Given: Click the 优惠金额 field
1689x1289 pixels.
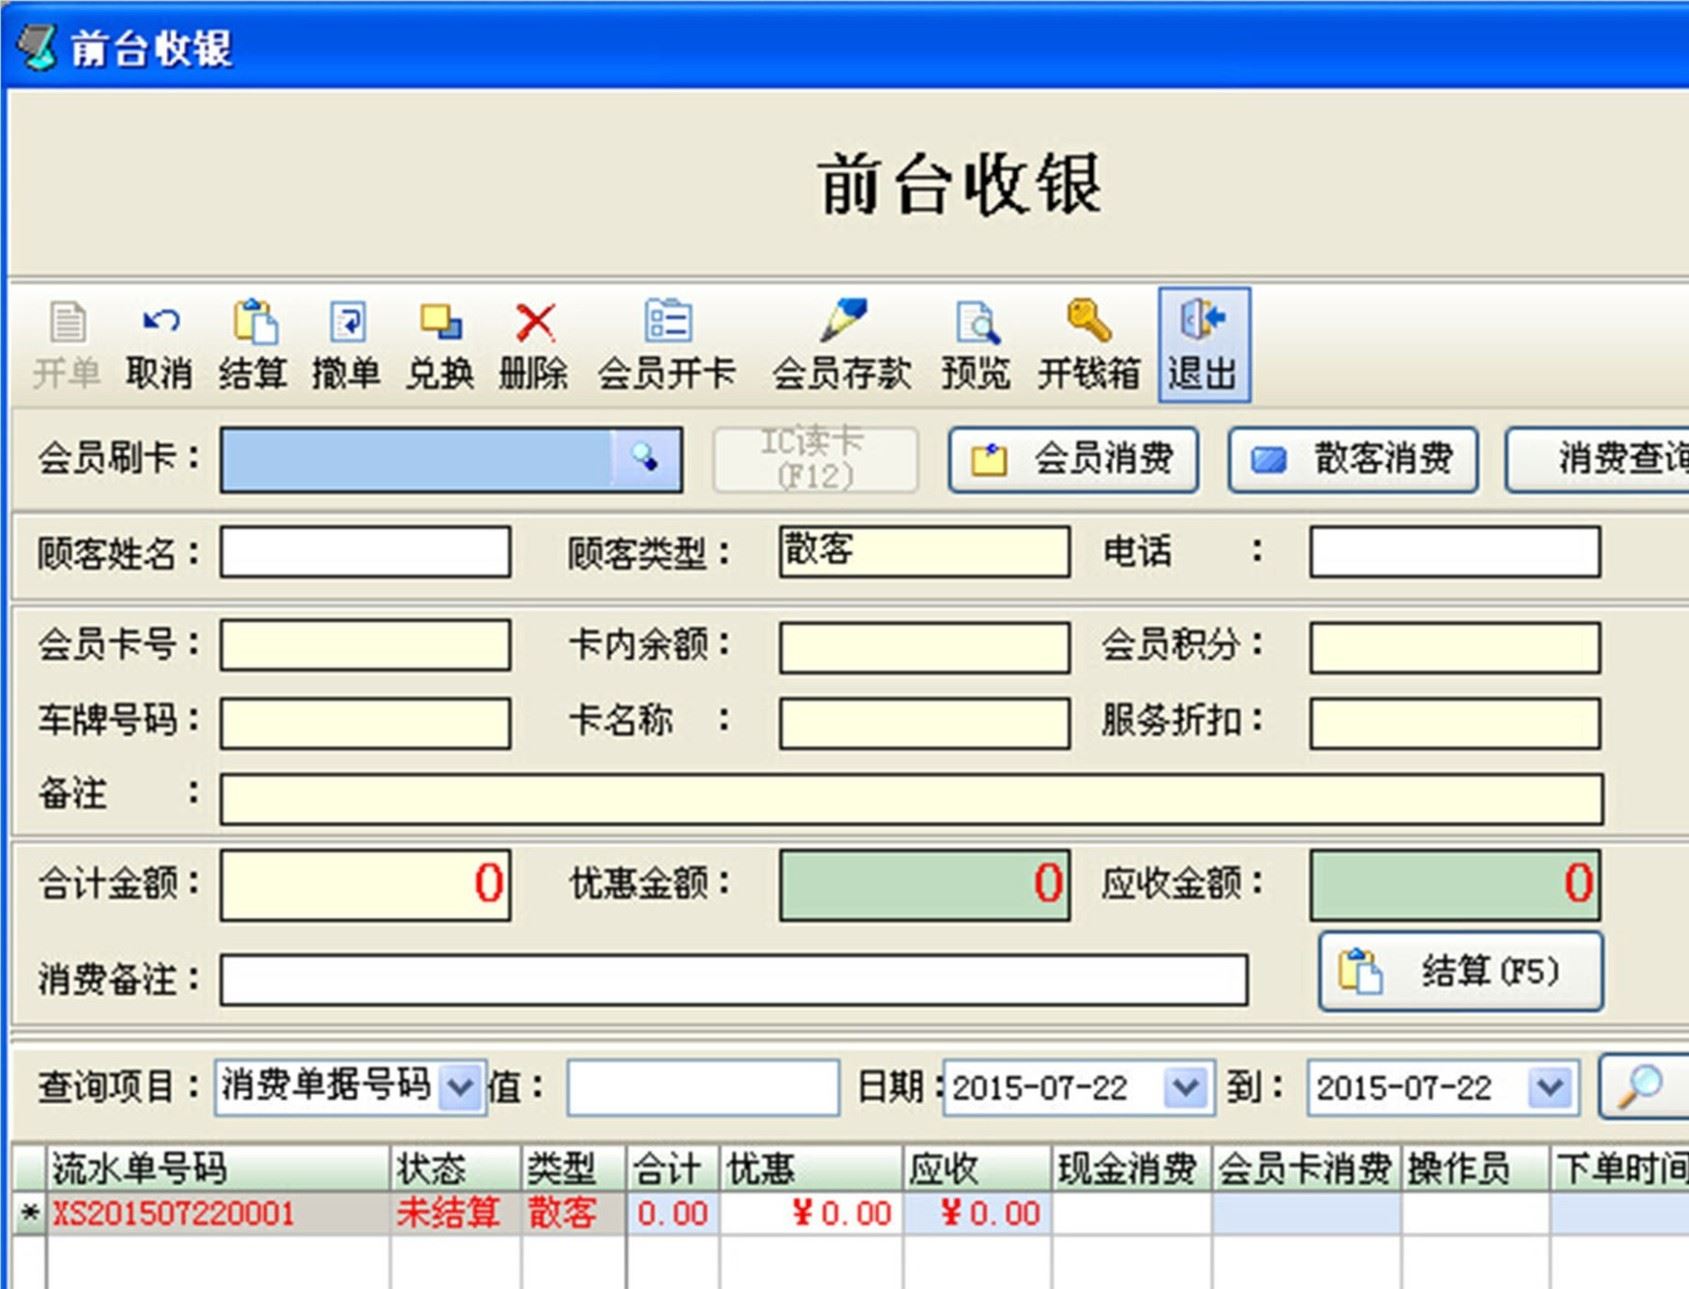Looking at the screenshot, I should (x=925, y=885).
